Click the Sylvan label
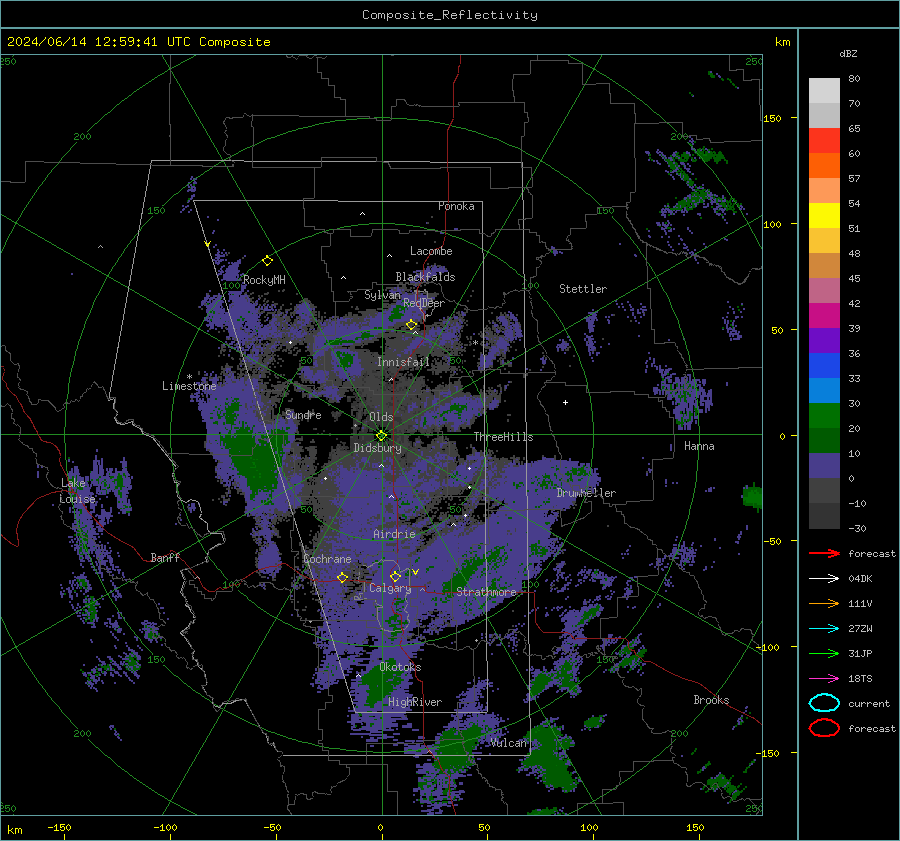The height and width of the screenshot is (841, 900). [x=382, y=295]
